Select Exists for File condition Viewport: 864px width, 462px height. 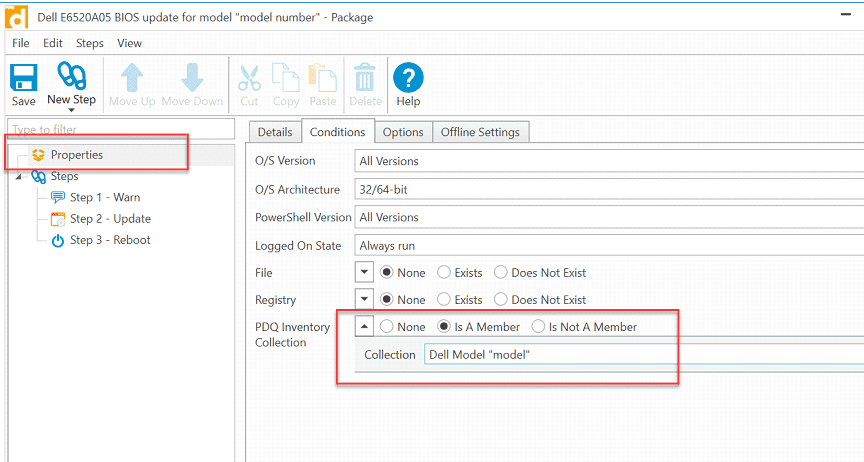(x=444, y=272)
